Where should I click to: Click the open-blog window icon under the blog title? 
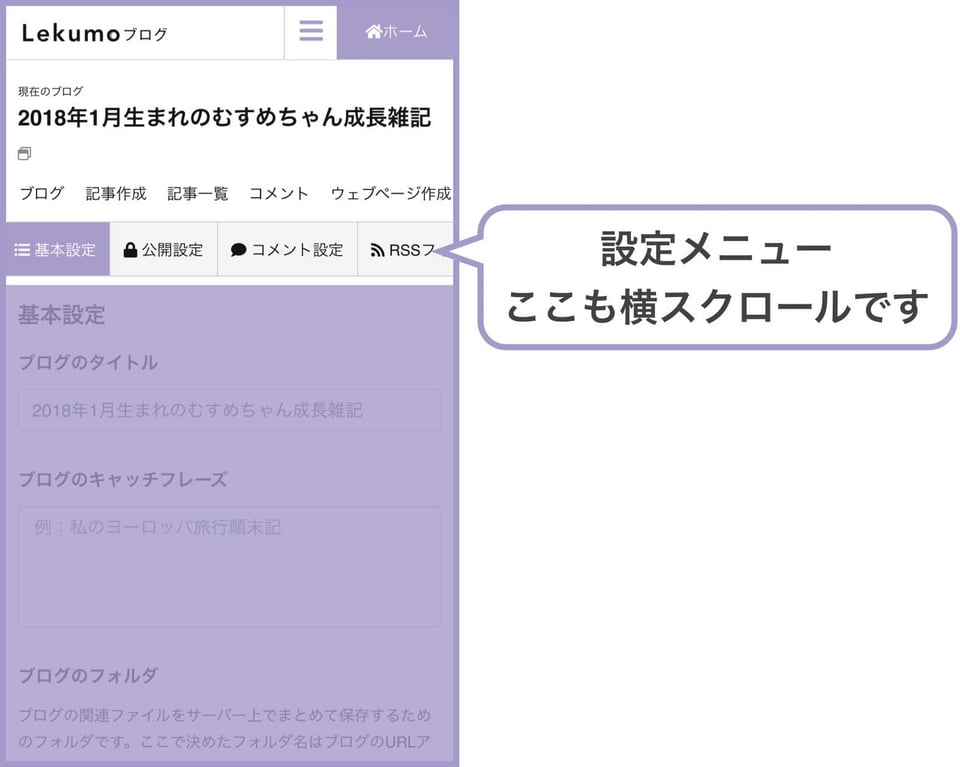click(24, 153)
